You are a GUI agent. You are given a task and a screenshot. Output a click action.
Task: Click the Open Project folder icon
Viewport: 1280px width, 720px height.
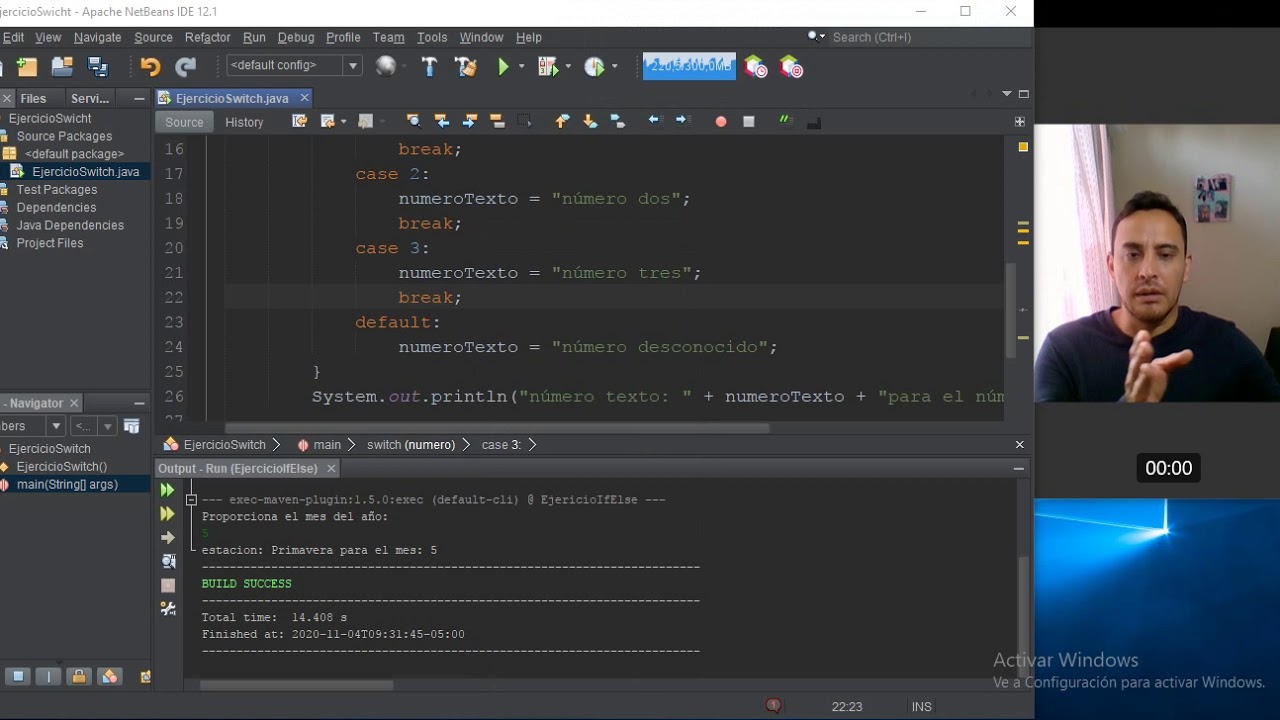click(62, 67)
